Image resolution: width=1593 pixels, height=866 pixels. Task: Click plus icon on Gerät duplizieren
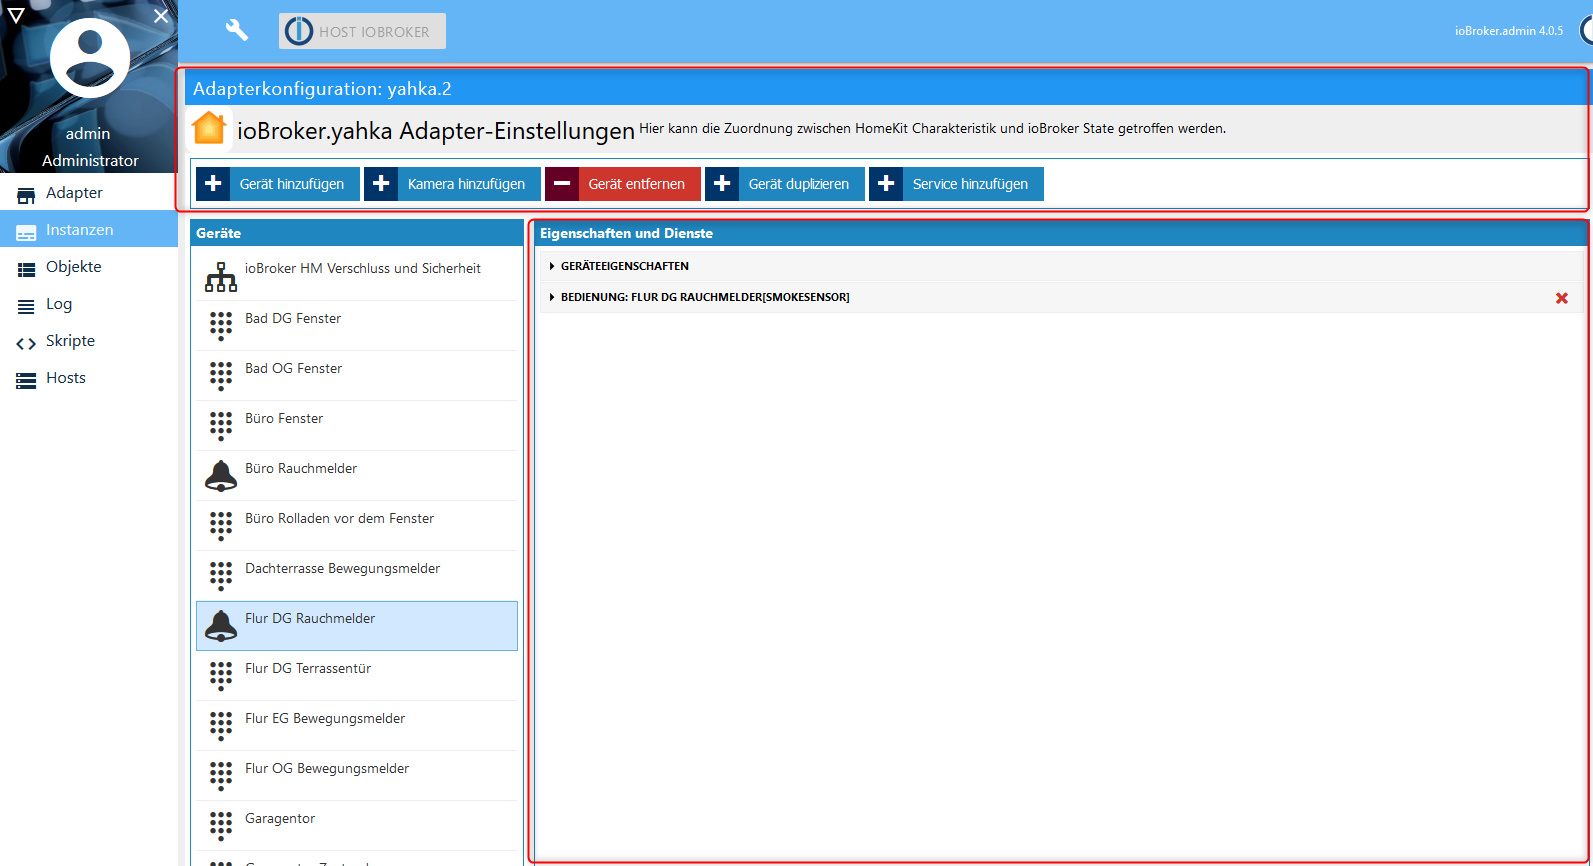click(722, 184)
